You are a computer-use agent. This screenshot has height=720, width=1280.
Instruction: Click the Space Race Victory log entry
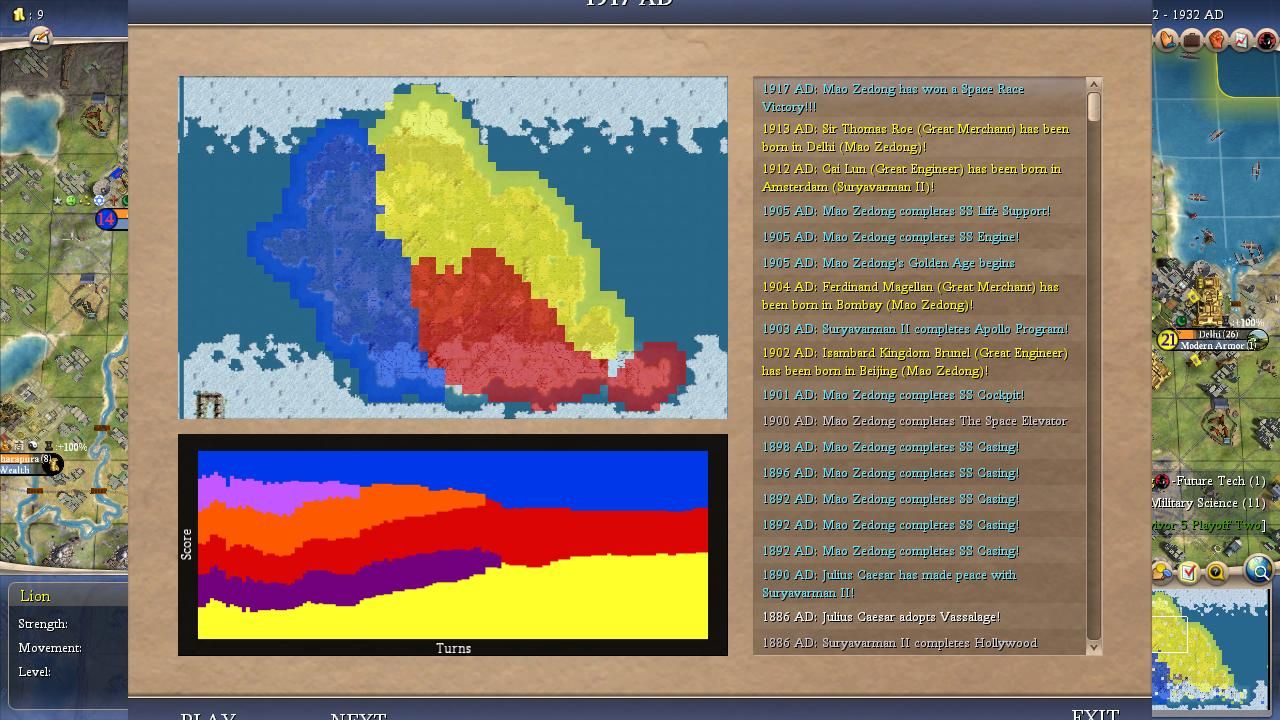[x=893, y=98]
